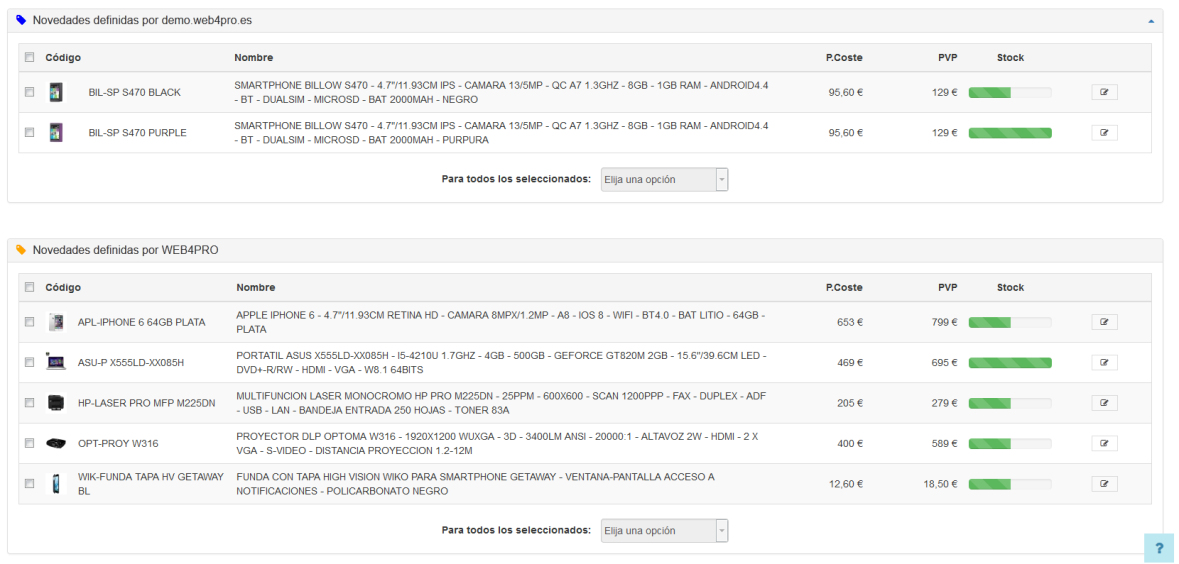1179x564 pixels.
Task: Open 'Elija una opción' dropdown in first panel
Action: click(x=665, y=180)
